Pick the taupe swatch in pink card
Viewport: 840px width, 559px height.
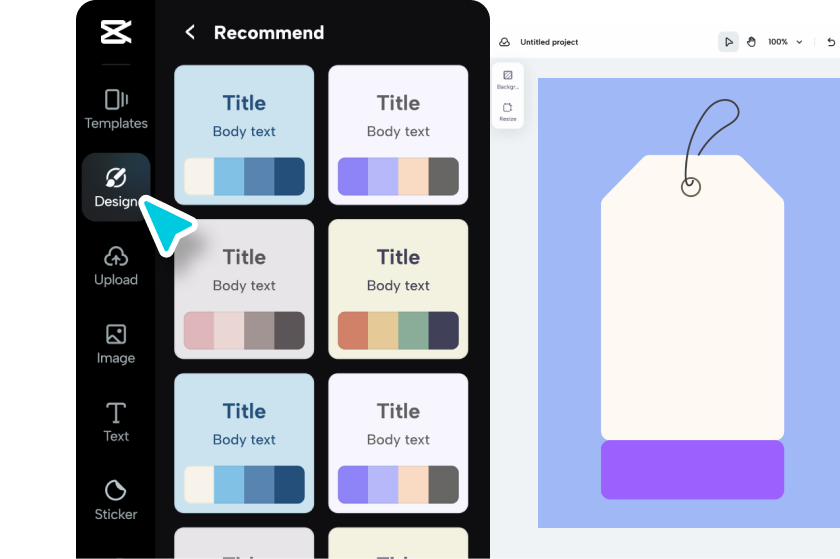pyautogui.click(x=259, y=330)
